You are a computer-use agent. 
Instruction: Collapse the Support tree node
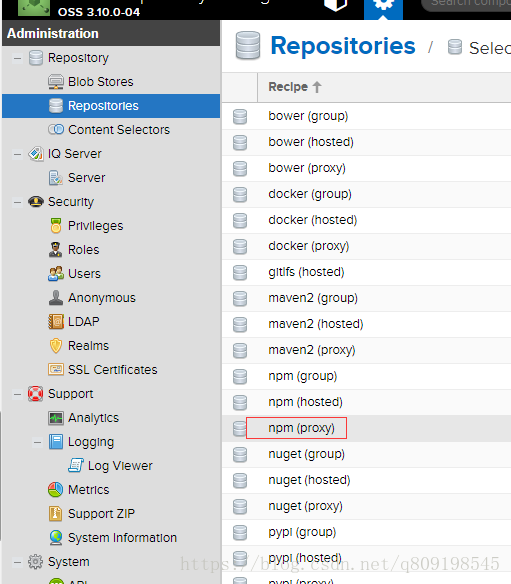tap(17, 394)
